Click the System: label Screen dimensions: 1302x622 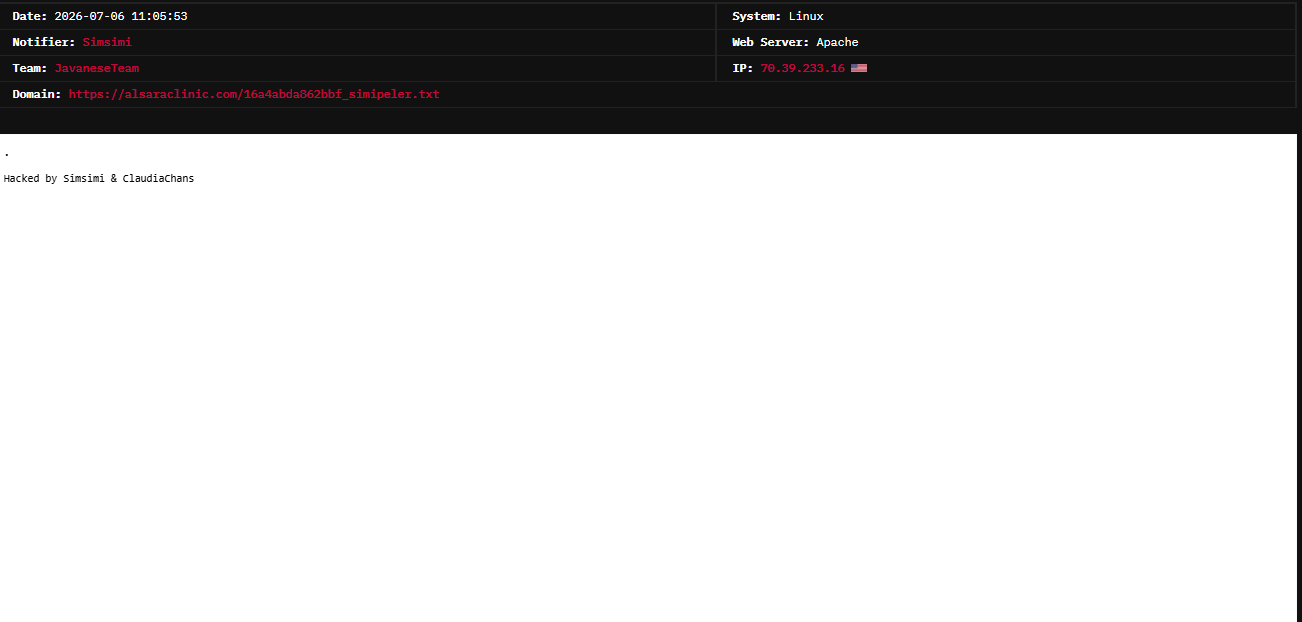pyautogui.click(x=757, y=16)
